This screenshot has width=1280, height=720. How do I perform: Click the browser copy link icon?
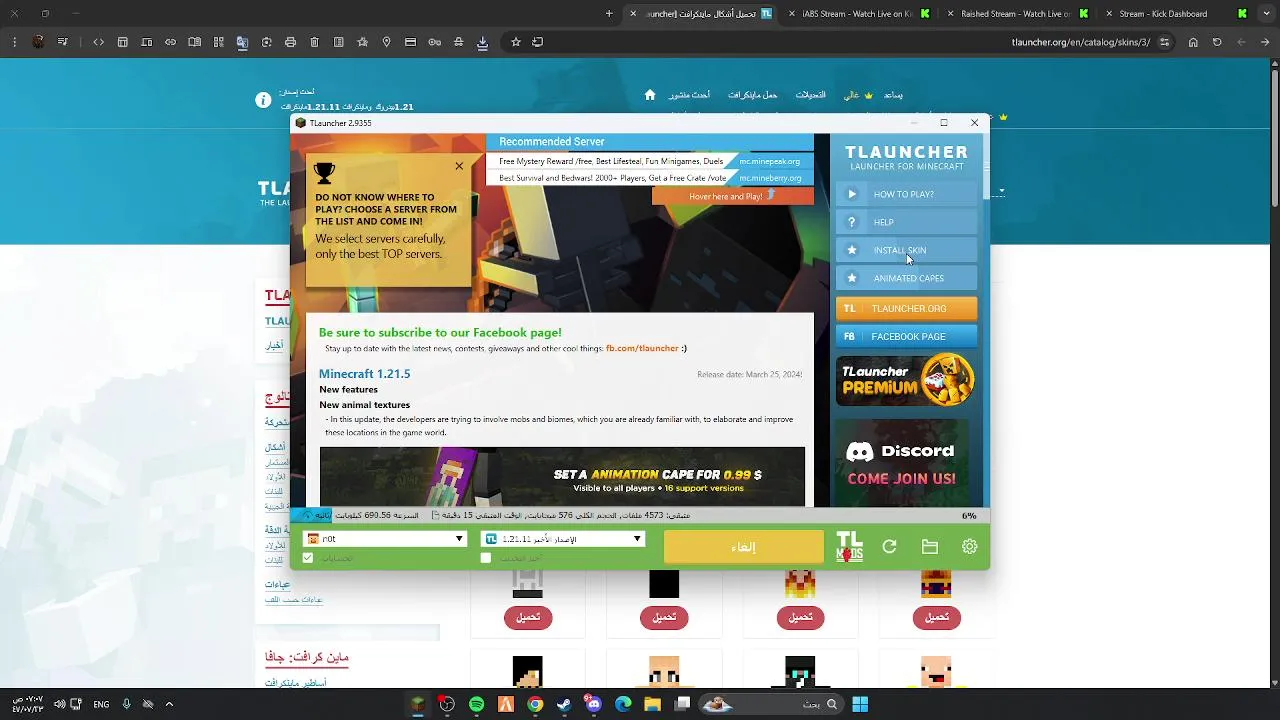coord(170,42)
